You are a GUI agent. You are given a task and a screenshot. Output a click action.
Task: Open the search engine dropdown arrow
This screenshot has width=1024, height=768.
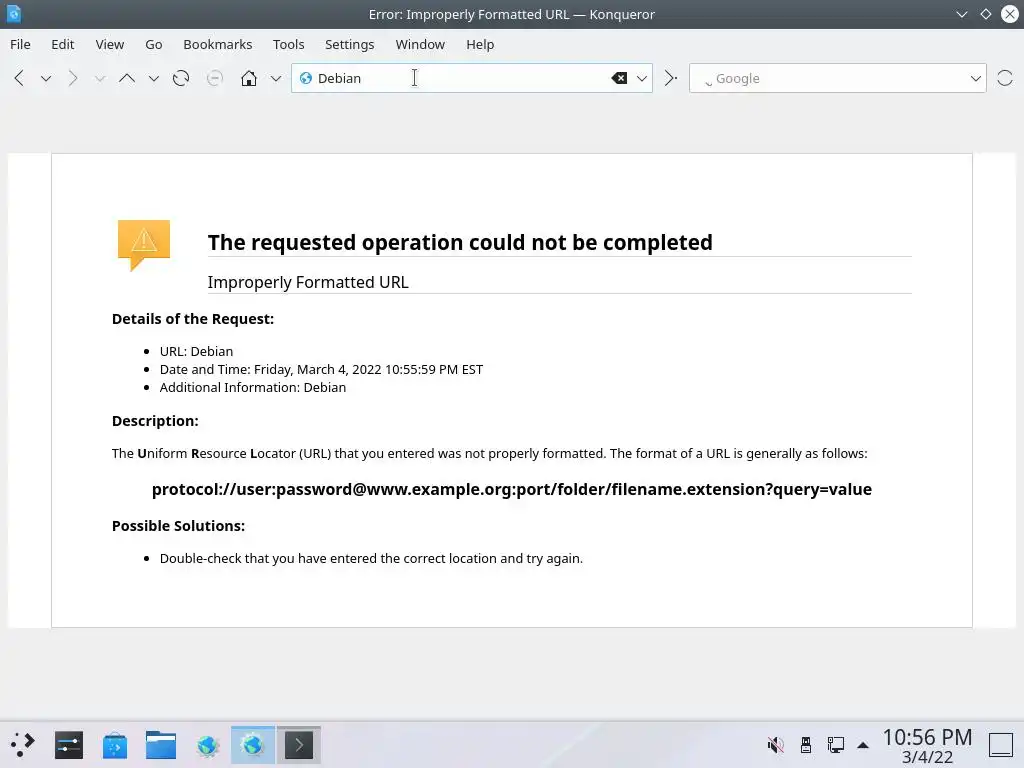976,78
